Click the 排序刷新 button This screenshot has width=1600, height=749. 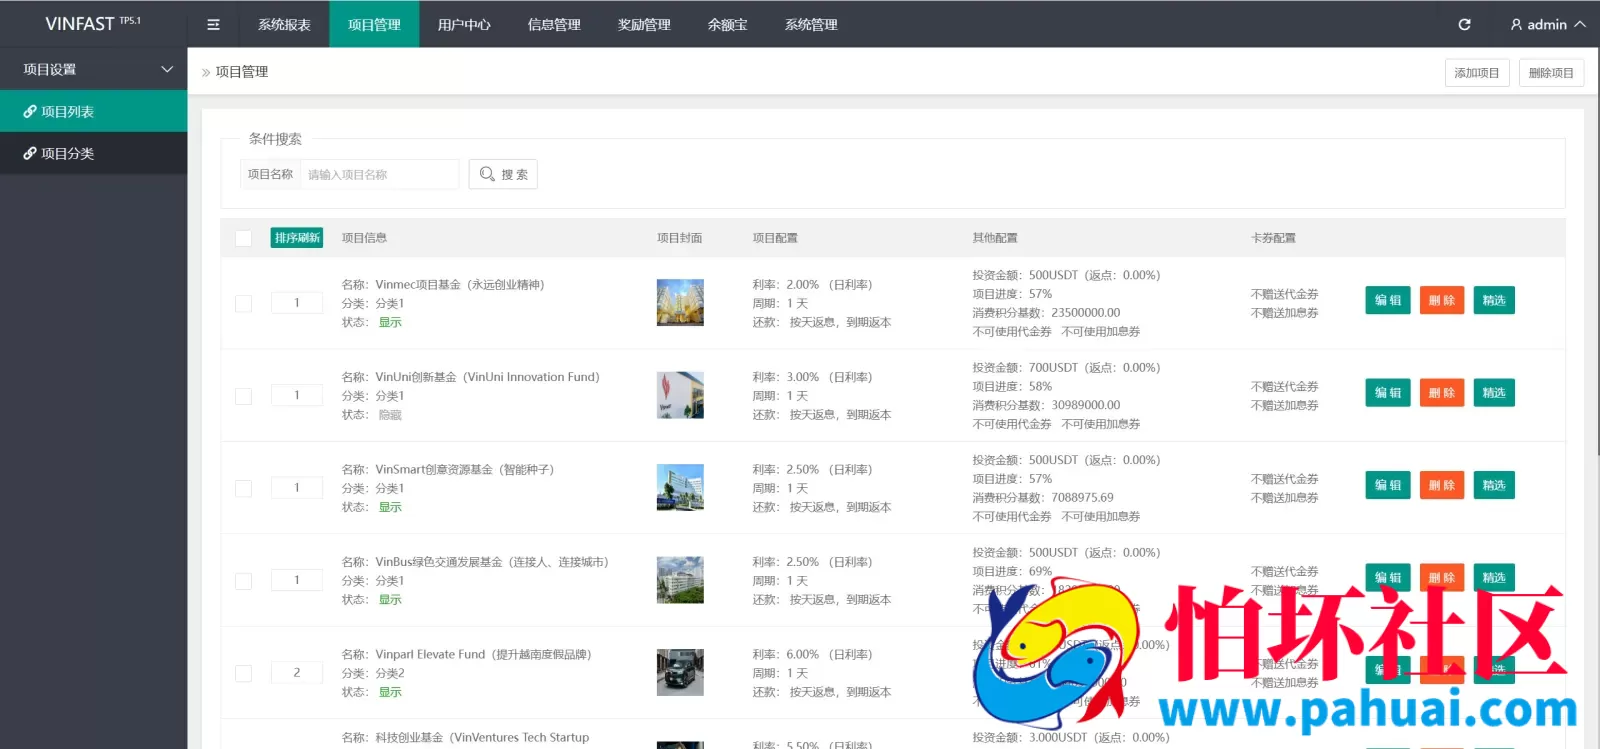tap(297, 238)
